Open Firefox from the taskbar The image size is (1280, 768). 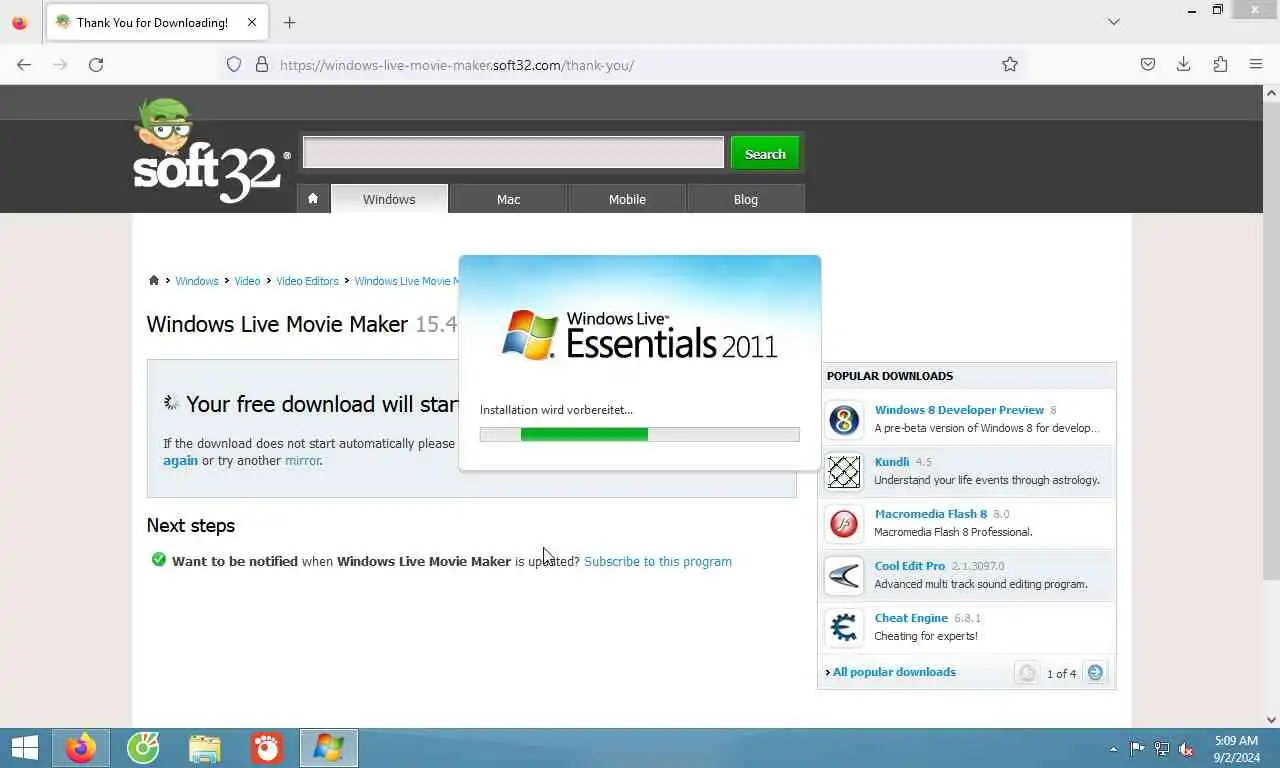tap(81, 748)
